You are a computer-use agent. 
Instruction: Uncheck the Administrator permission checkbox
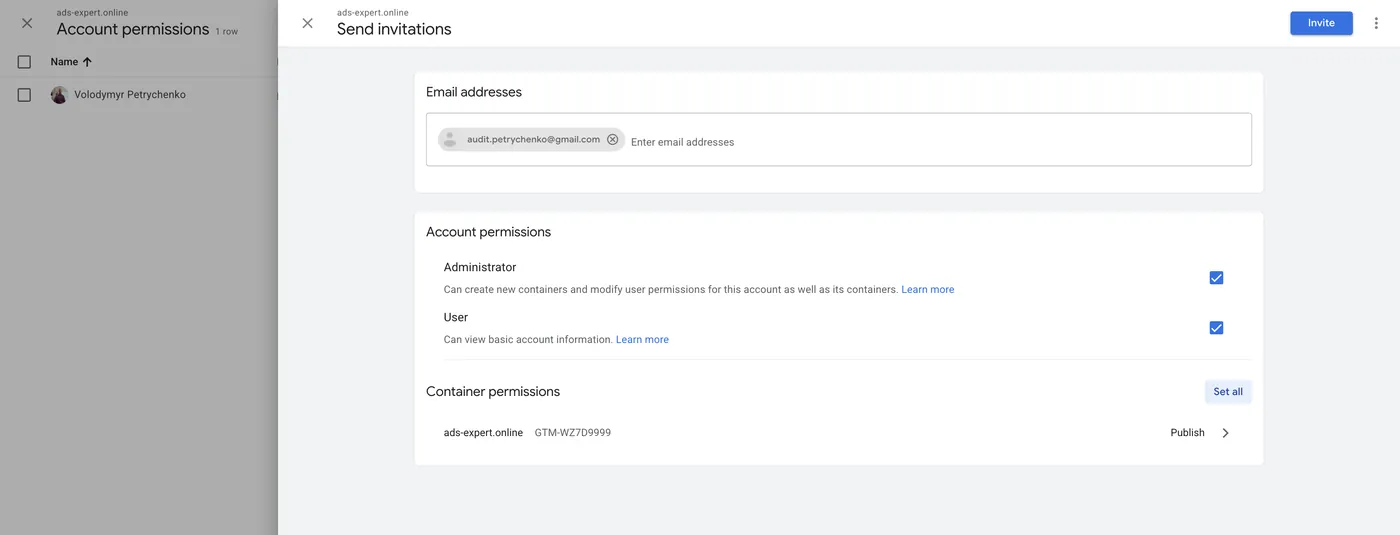(x=1216, y=278)
